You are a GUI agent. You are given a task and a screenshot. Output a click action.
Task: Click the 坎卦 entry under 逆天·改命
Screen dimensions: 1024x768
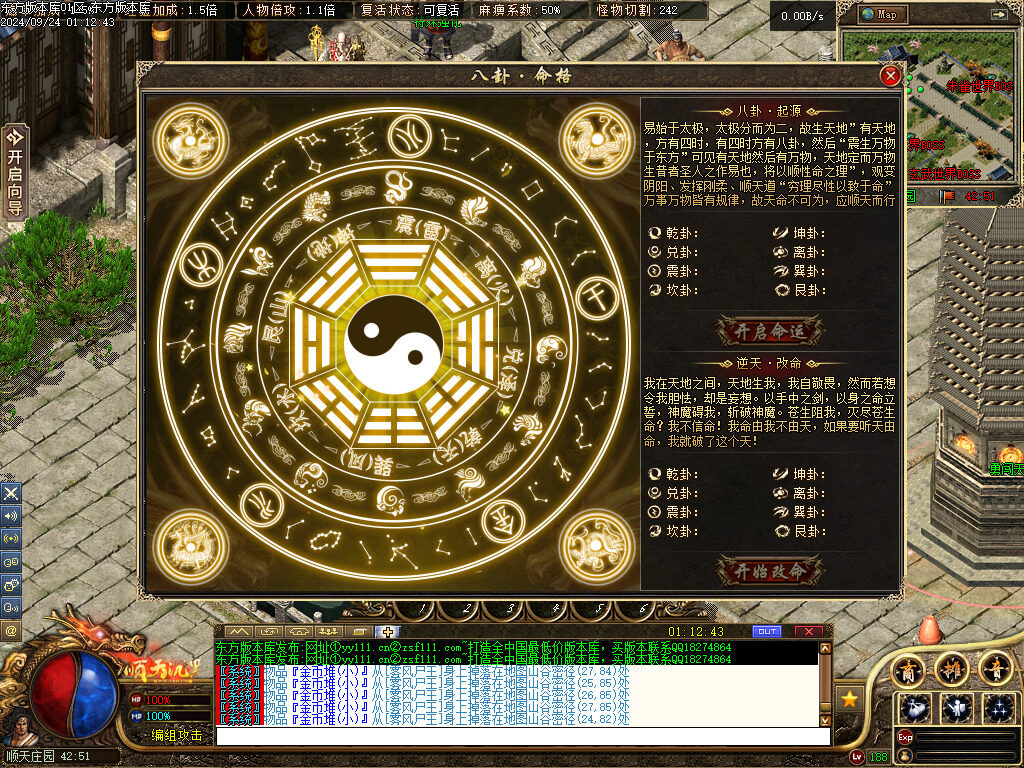coord(673,531)
